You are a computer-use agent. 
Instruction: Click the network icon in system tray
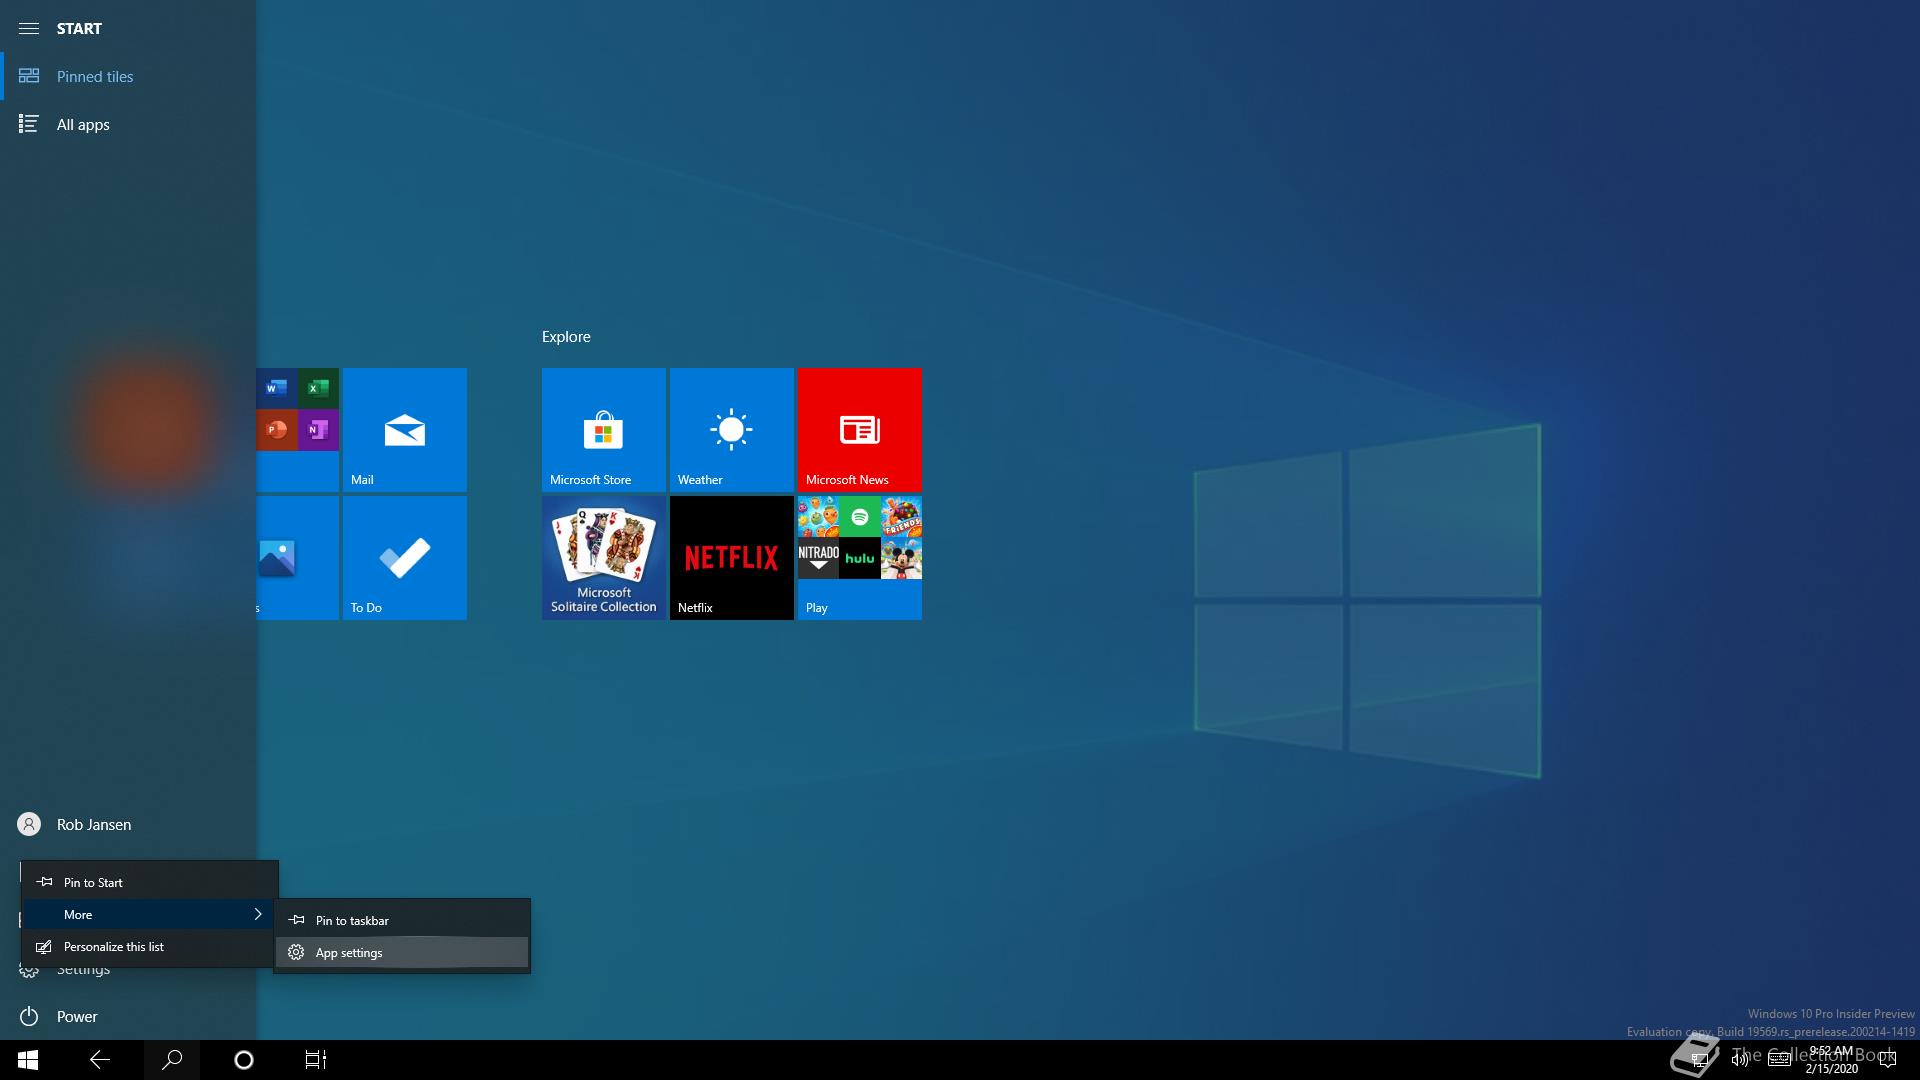(1699, 1060)
